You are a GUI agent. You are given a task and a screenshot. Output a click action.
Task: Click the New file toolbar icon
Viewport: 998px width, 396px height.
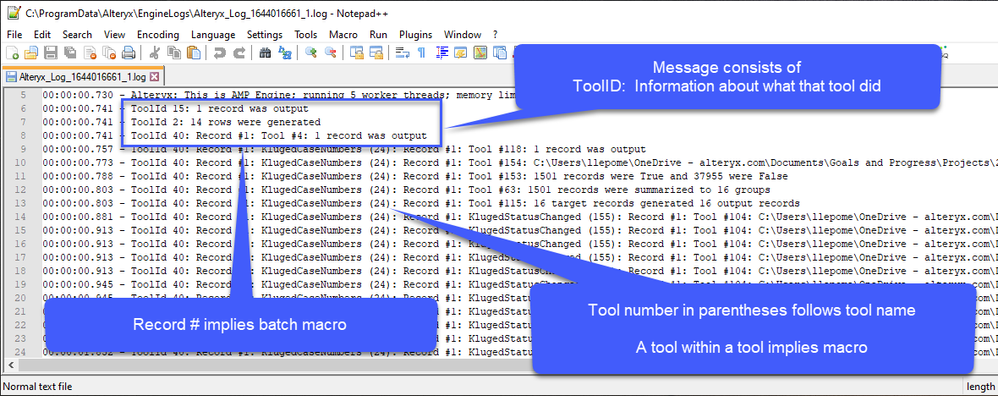(x=13, y=53)
